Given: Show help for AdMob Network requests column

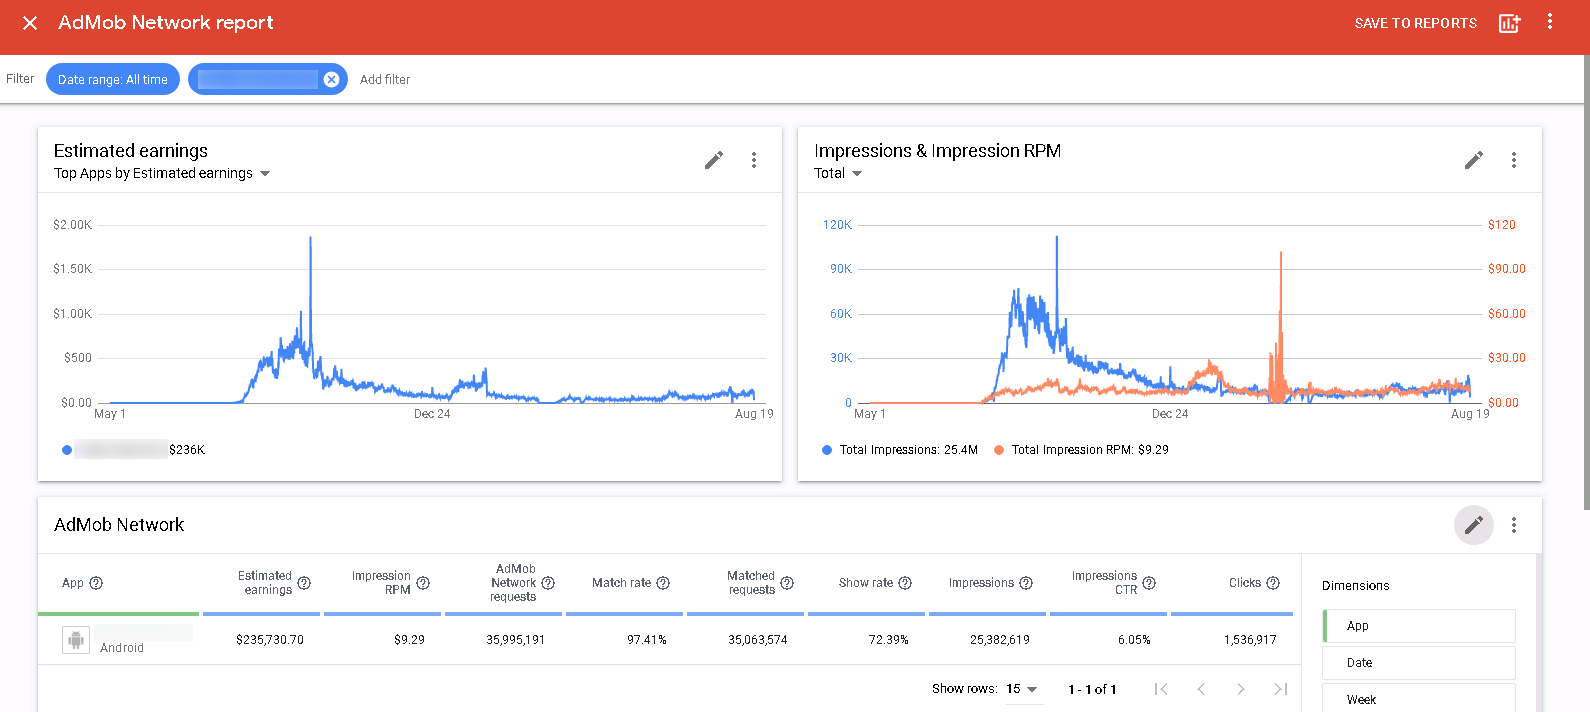Looking at the screenshot, I should coord(548,583).
